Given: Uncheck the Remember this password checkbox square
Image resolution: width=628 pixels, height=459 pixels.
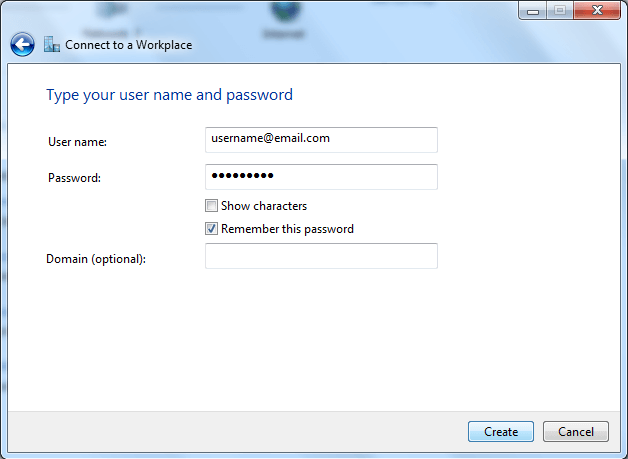Looking at the screenshot, I should tap(211, 229).
